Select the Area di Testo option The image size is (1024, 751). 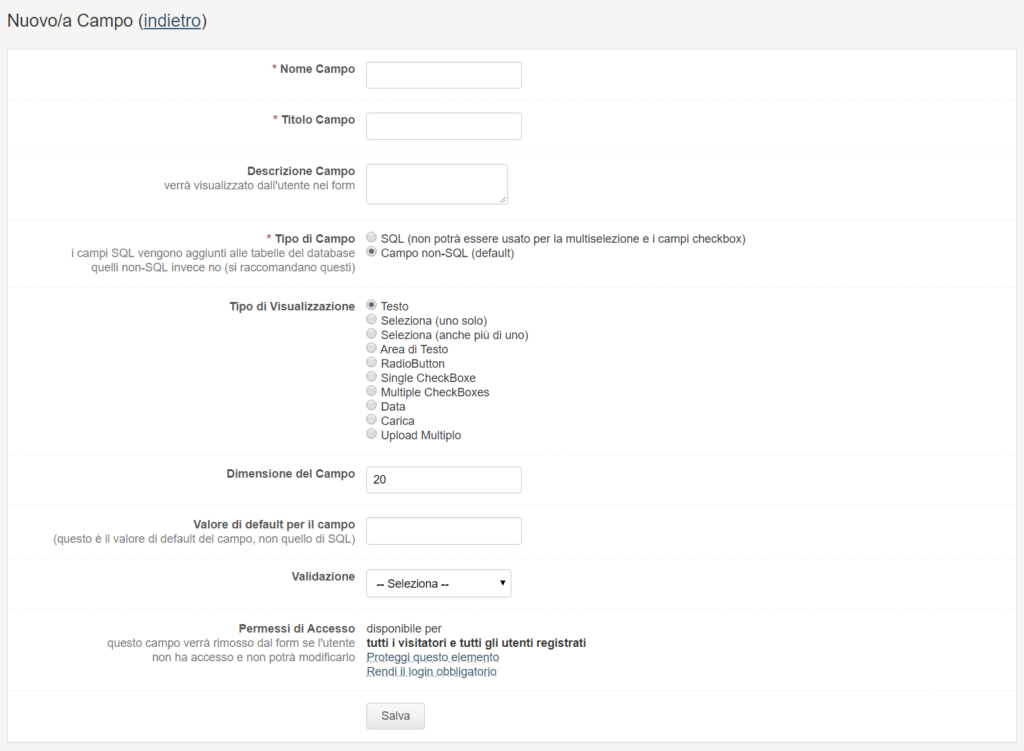(x=372, y=349)
